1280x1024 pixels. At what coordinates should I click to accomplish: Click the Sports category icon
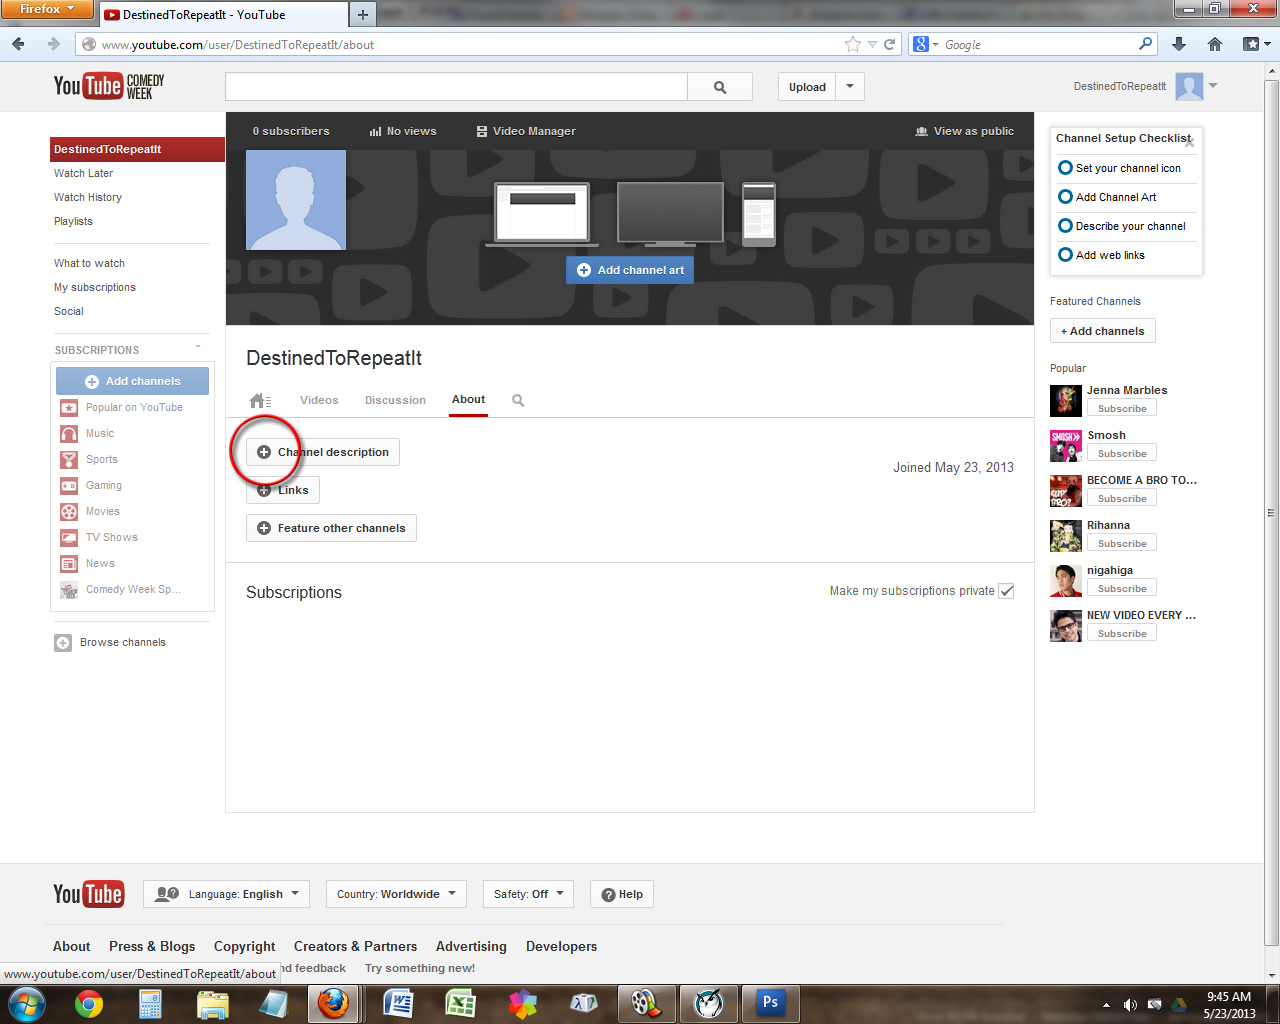(x=69, y=459)
